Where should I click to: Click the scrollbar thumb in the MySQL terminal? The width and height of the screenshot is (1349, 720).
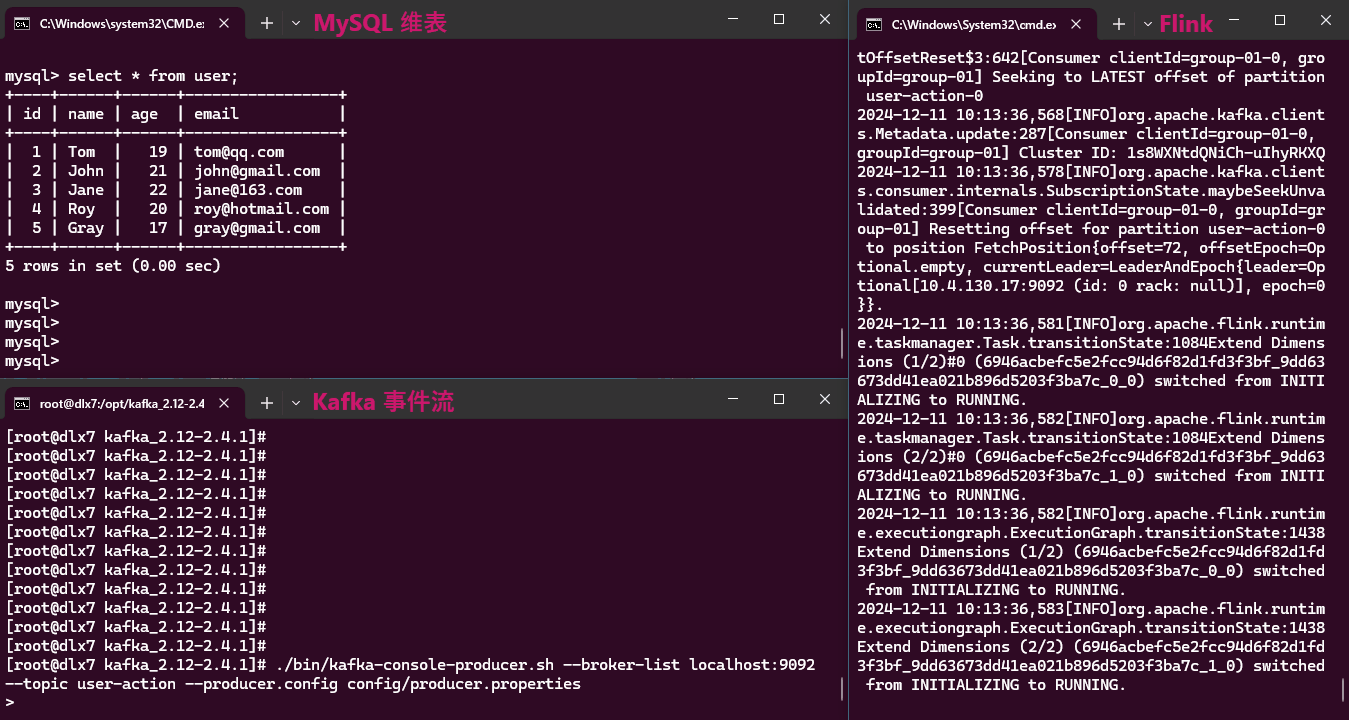pos(842,343)
